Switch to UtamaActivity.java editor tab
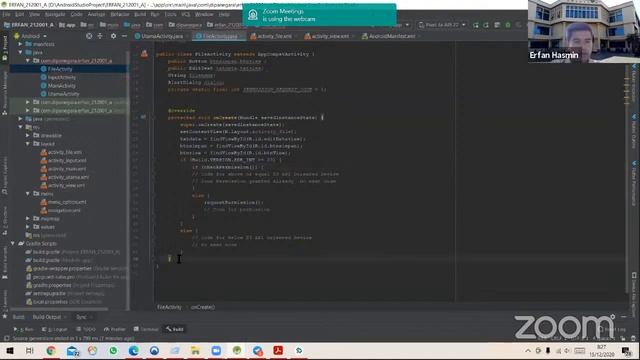Screen dimensions: 640x360 pos(162,36)
